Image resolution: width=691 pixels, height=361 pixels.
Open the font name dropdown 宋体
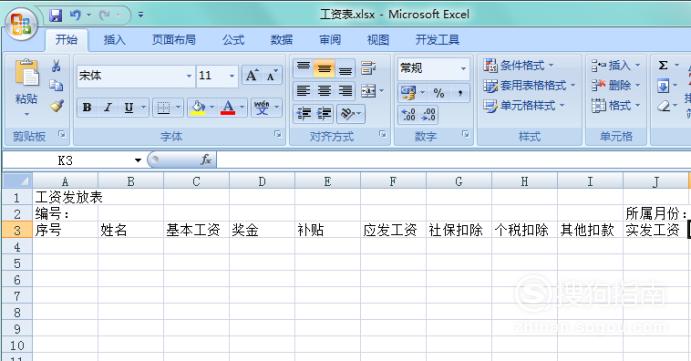[x=189, y=76]
